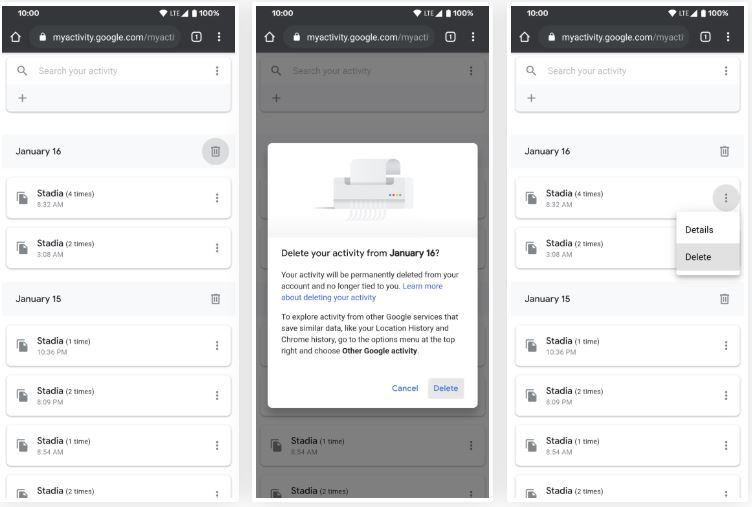The width and height of the screenshot is (752, 507).
Task: Open options for Stadia 8:09 PM, left phone
Action: 217,395
